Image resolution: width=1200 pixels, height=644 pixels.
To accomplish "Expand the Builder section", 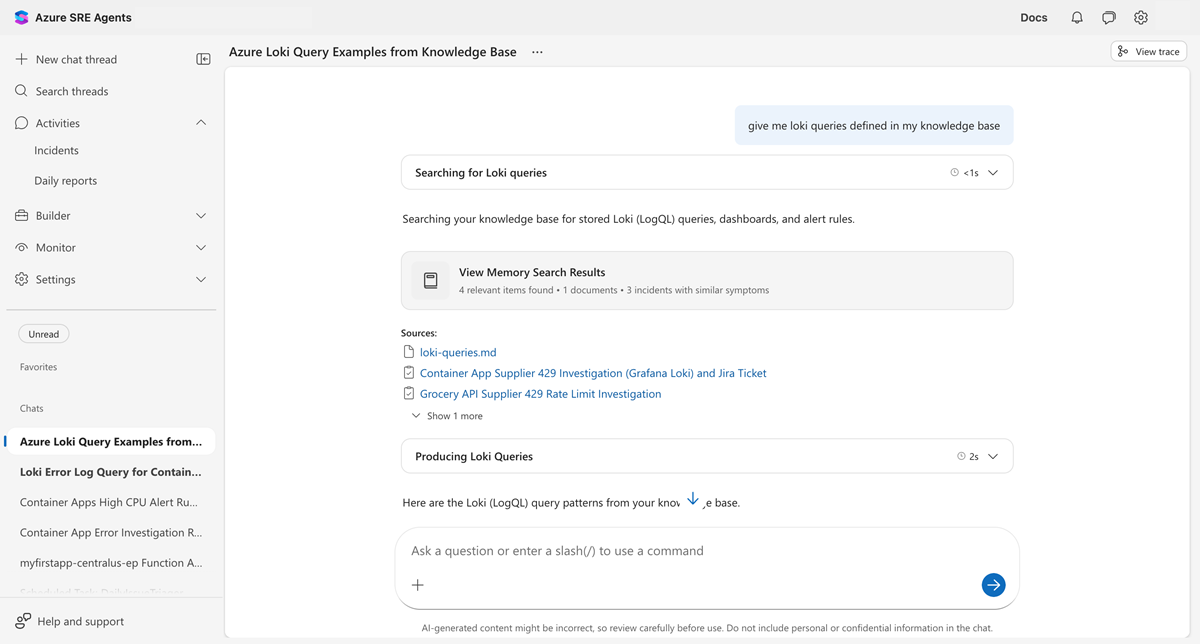I will point(201,216).
